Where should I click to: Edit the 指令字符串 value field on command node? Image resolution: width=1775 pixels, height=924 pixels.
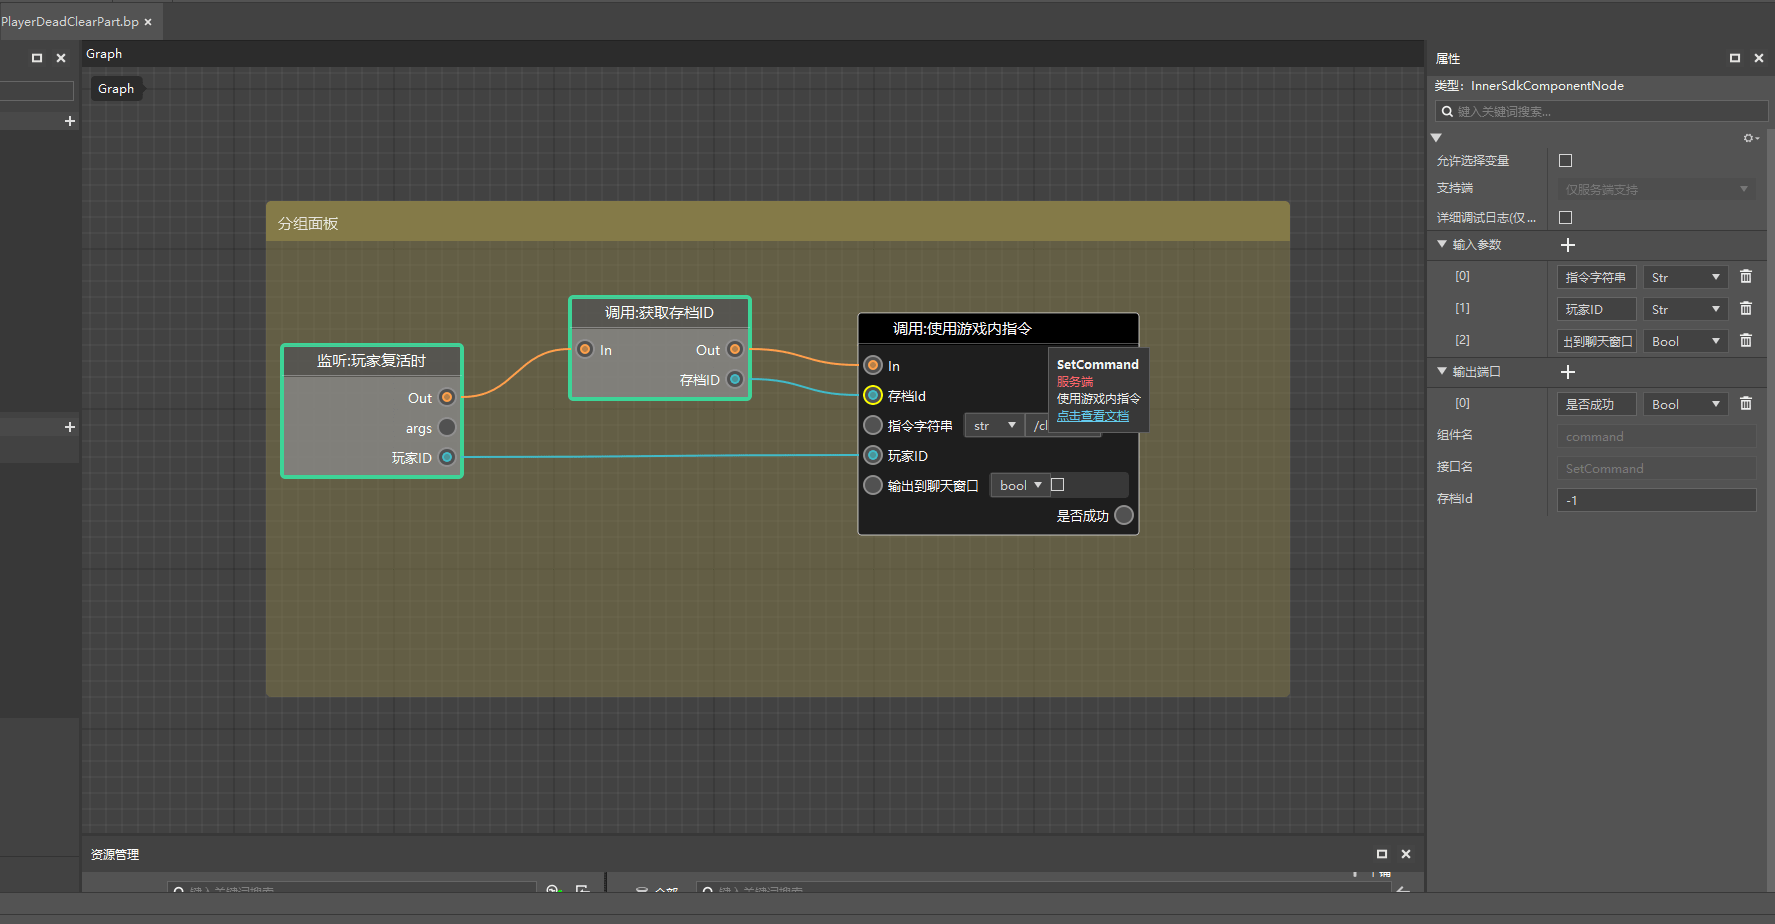(1038, 425)
